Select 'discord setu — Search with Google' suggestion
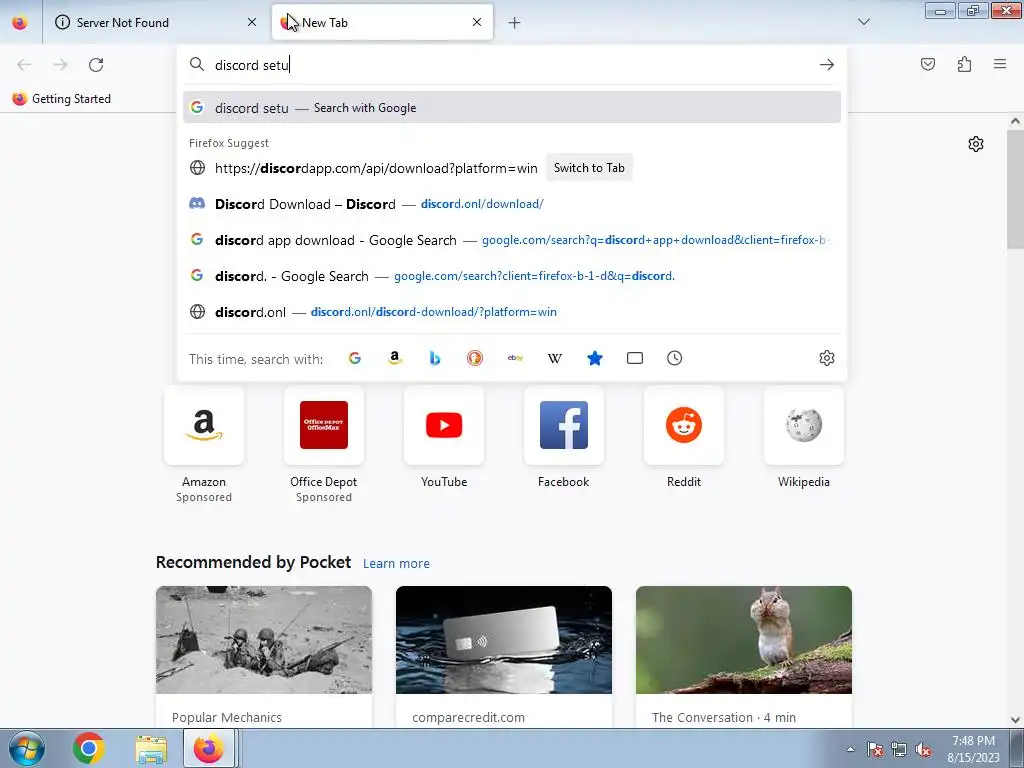This screenshot has width=1024, height=768. point(512,108)
